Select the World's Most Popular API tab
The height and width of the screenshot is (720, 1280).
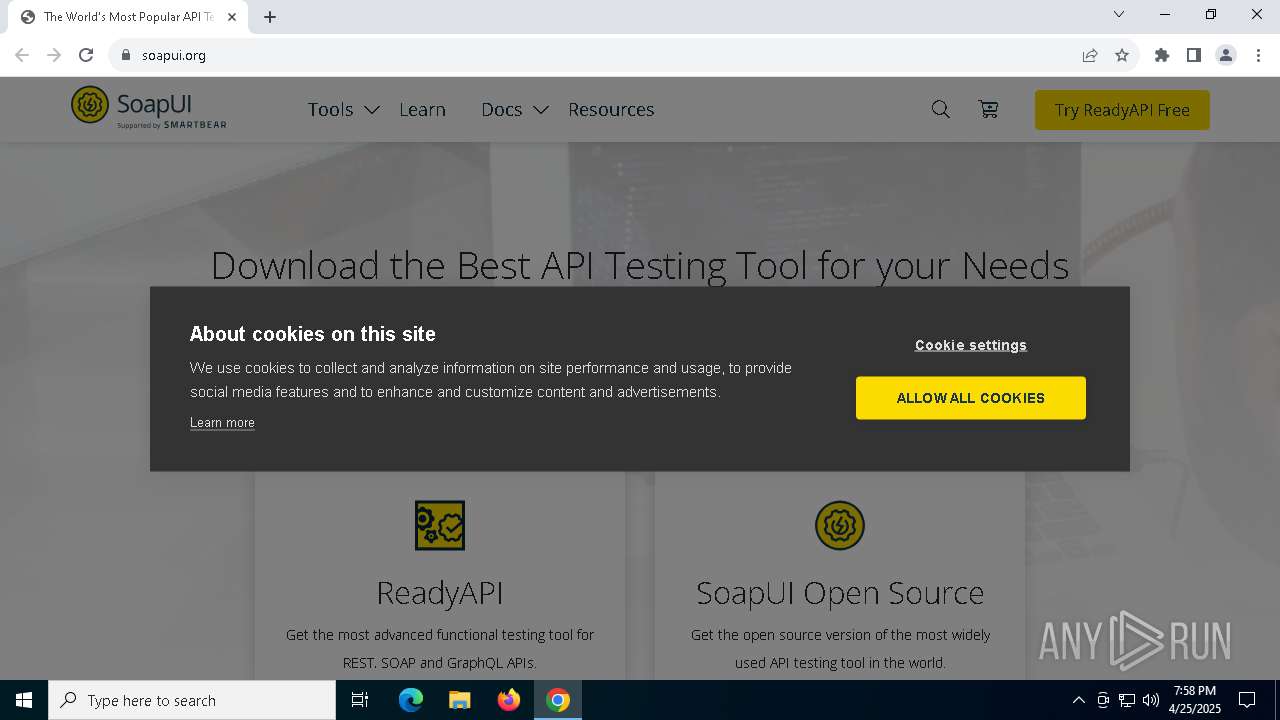click(126, 17)
